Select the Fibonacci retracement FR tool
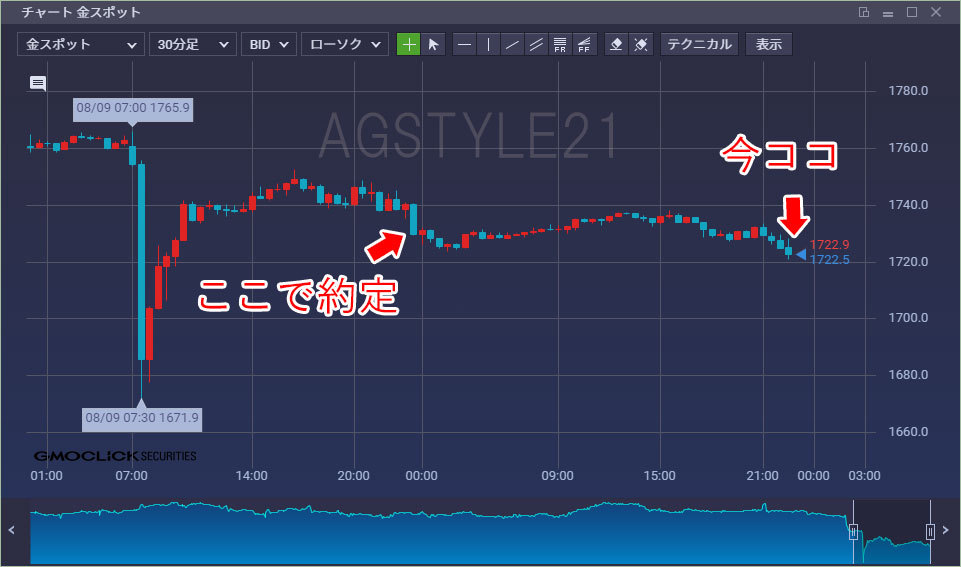The width and height of the screenshot is (961, 567). click(x=560, y=44)
